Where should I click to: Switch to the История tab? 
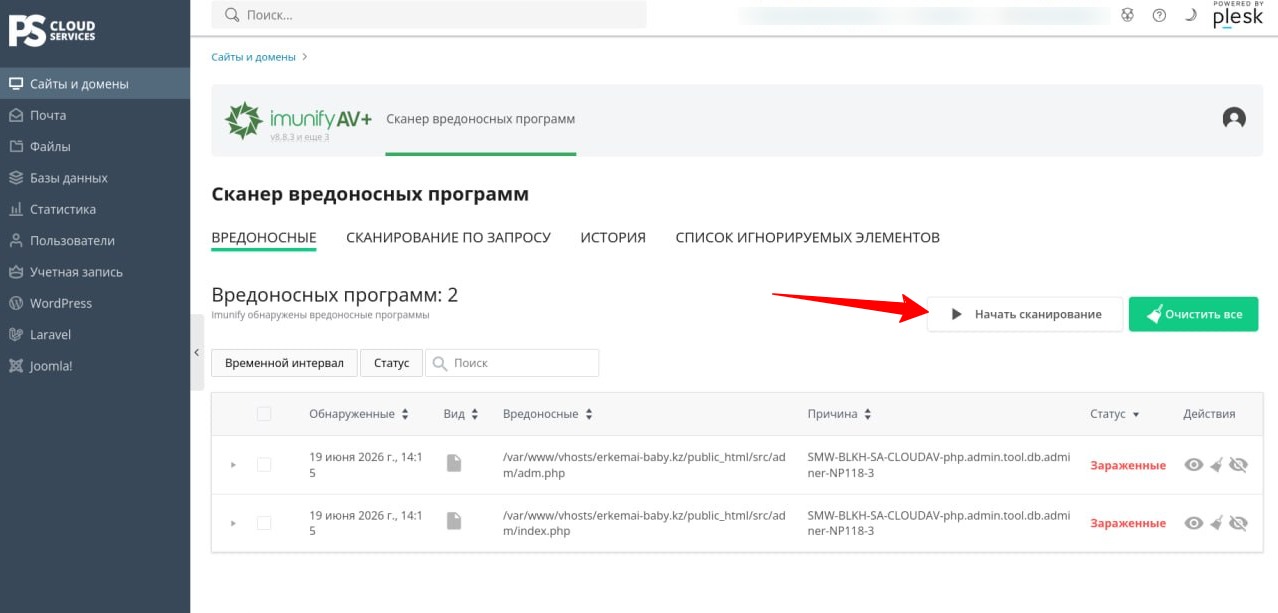tap(613, 238)
